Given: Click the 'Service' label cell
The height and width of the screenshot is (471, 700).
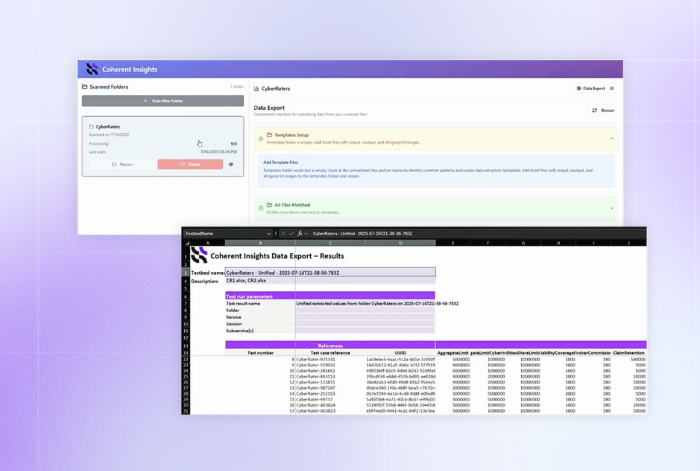Looking at the screenshot, I should pos(260,317).
